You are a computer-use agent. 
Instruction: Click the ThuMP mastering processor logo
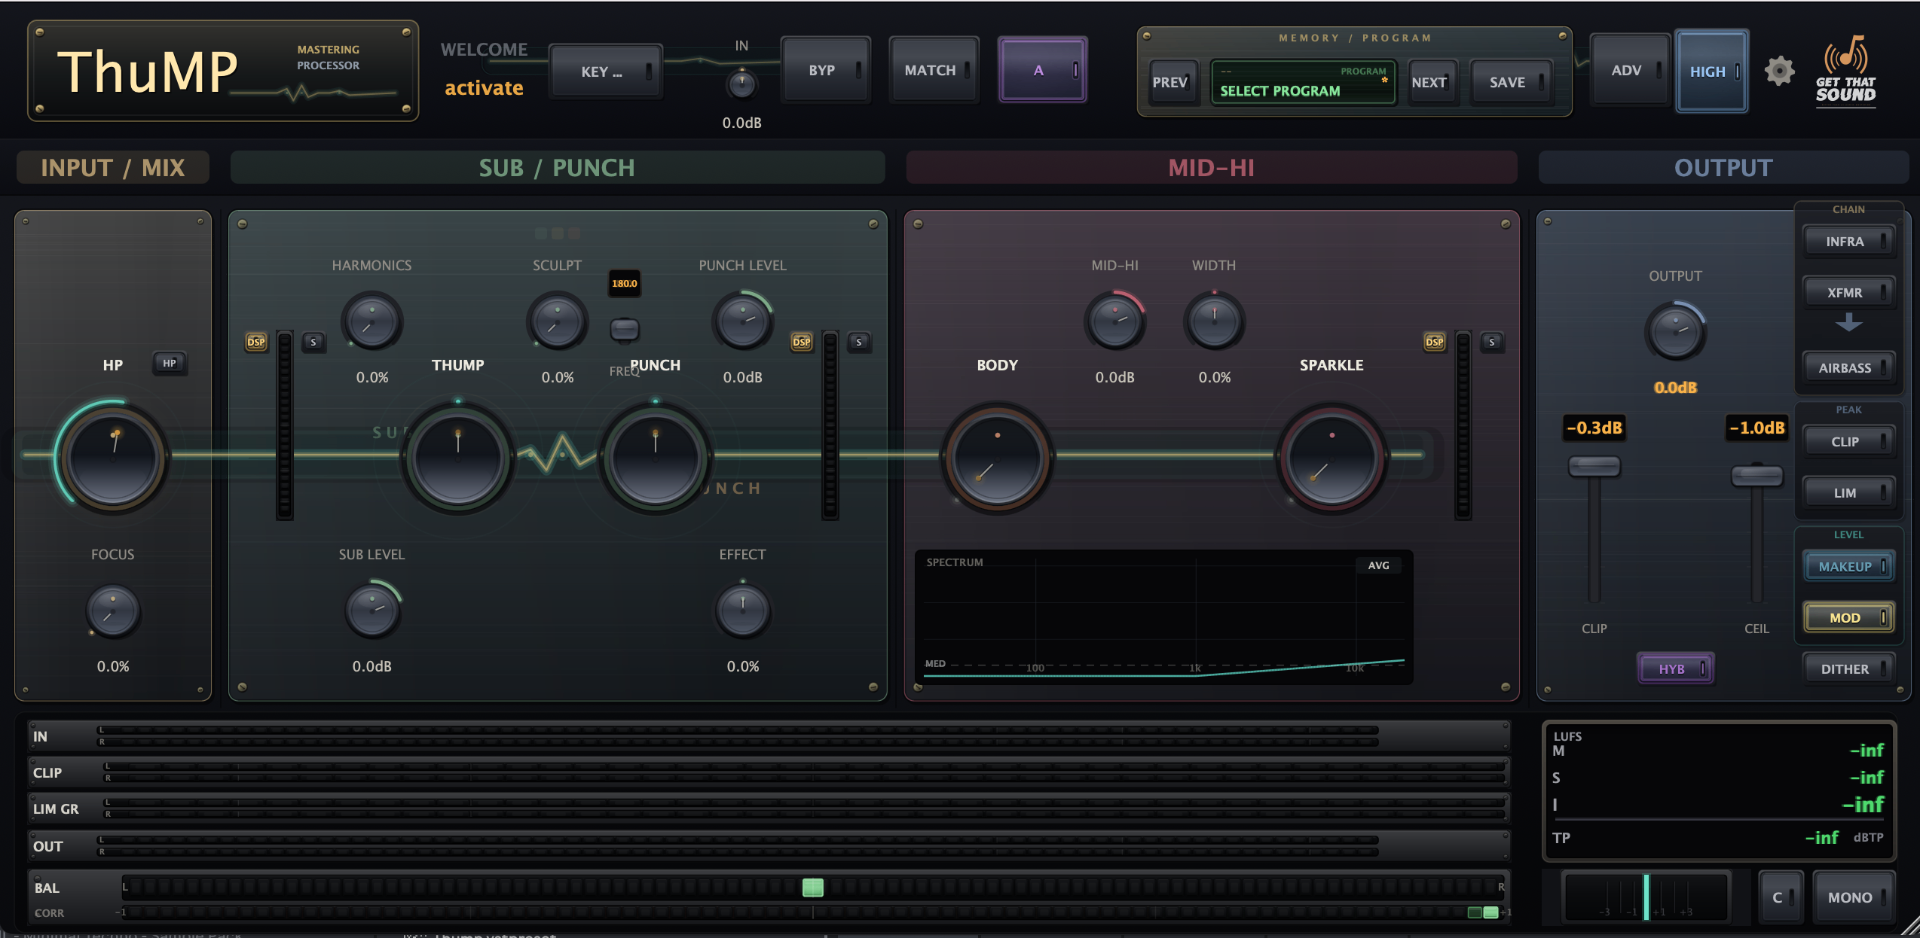pyautogui.click(x=223, y=71)
